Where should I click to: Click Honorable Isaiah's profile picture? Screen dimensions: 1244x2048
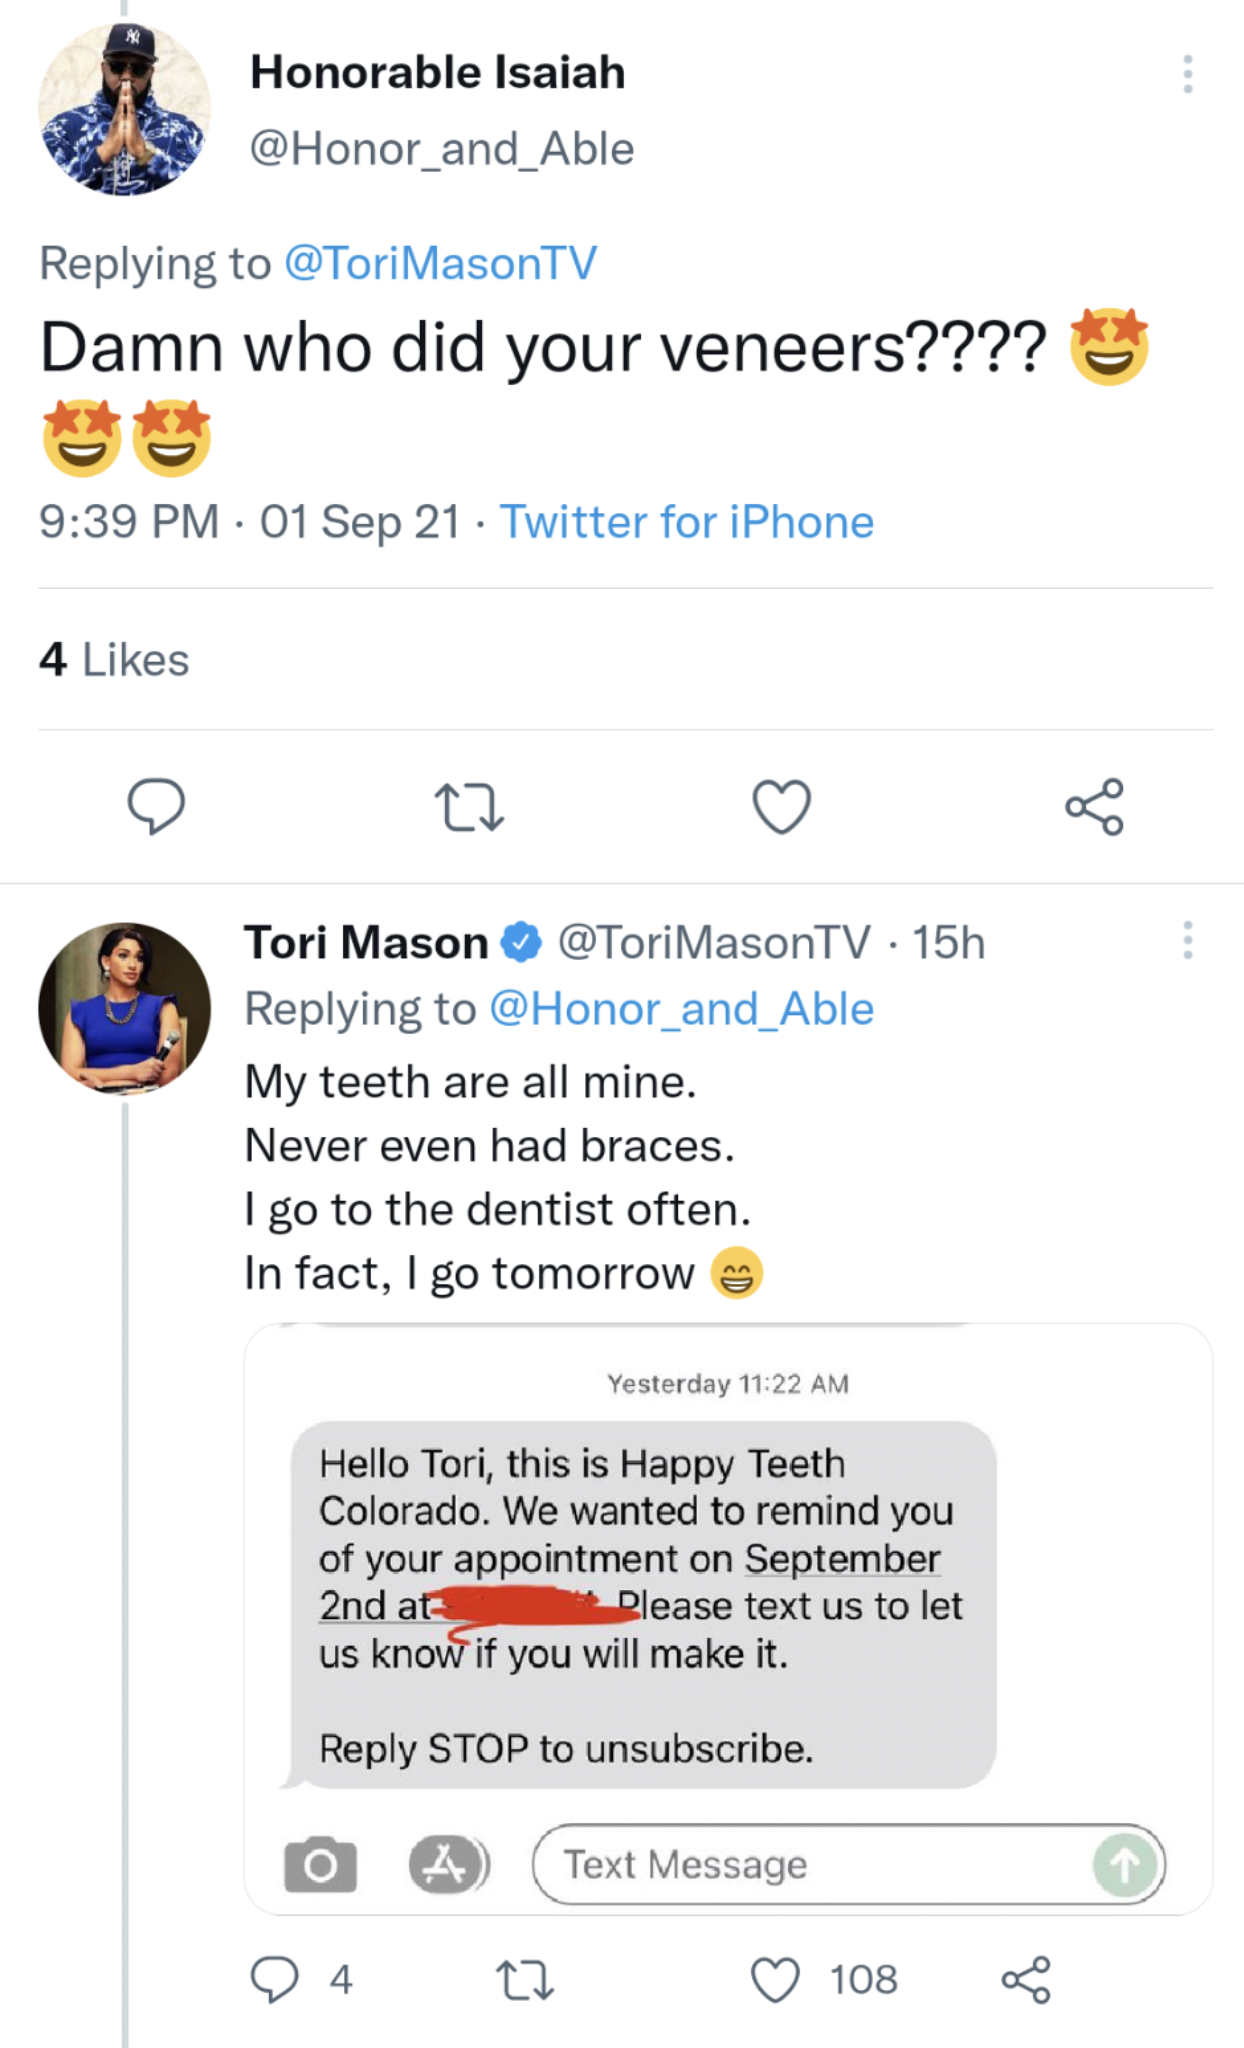click(x=123, y=105)
